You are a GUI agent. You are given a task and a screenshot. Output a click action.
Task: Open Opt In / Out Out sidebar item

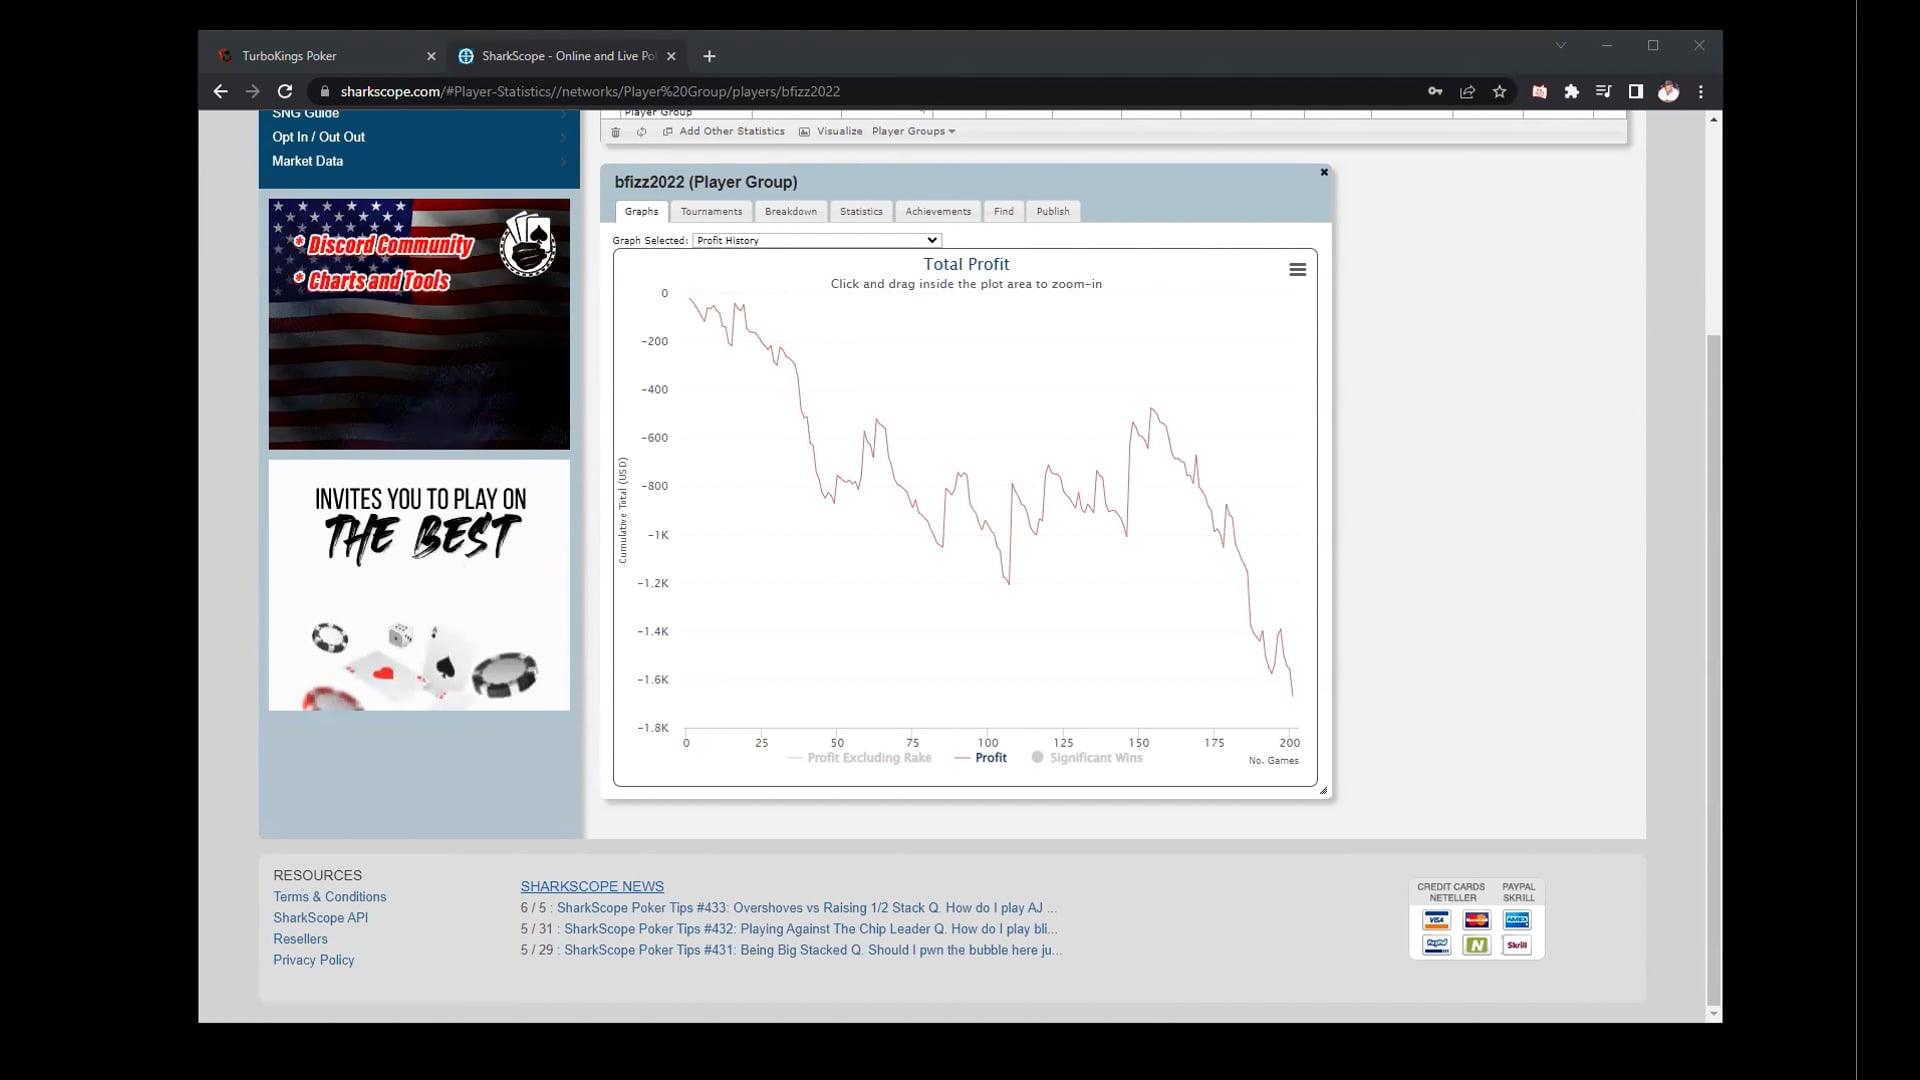click(x=318, y=137)
